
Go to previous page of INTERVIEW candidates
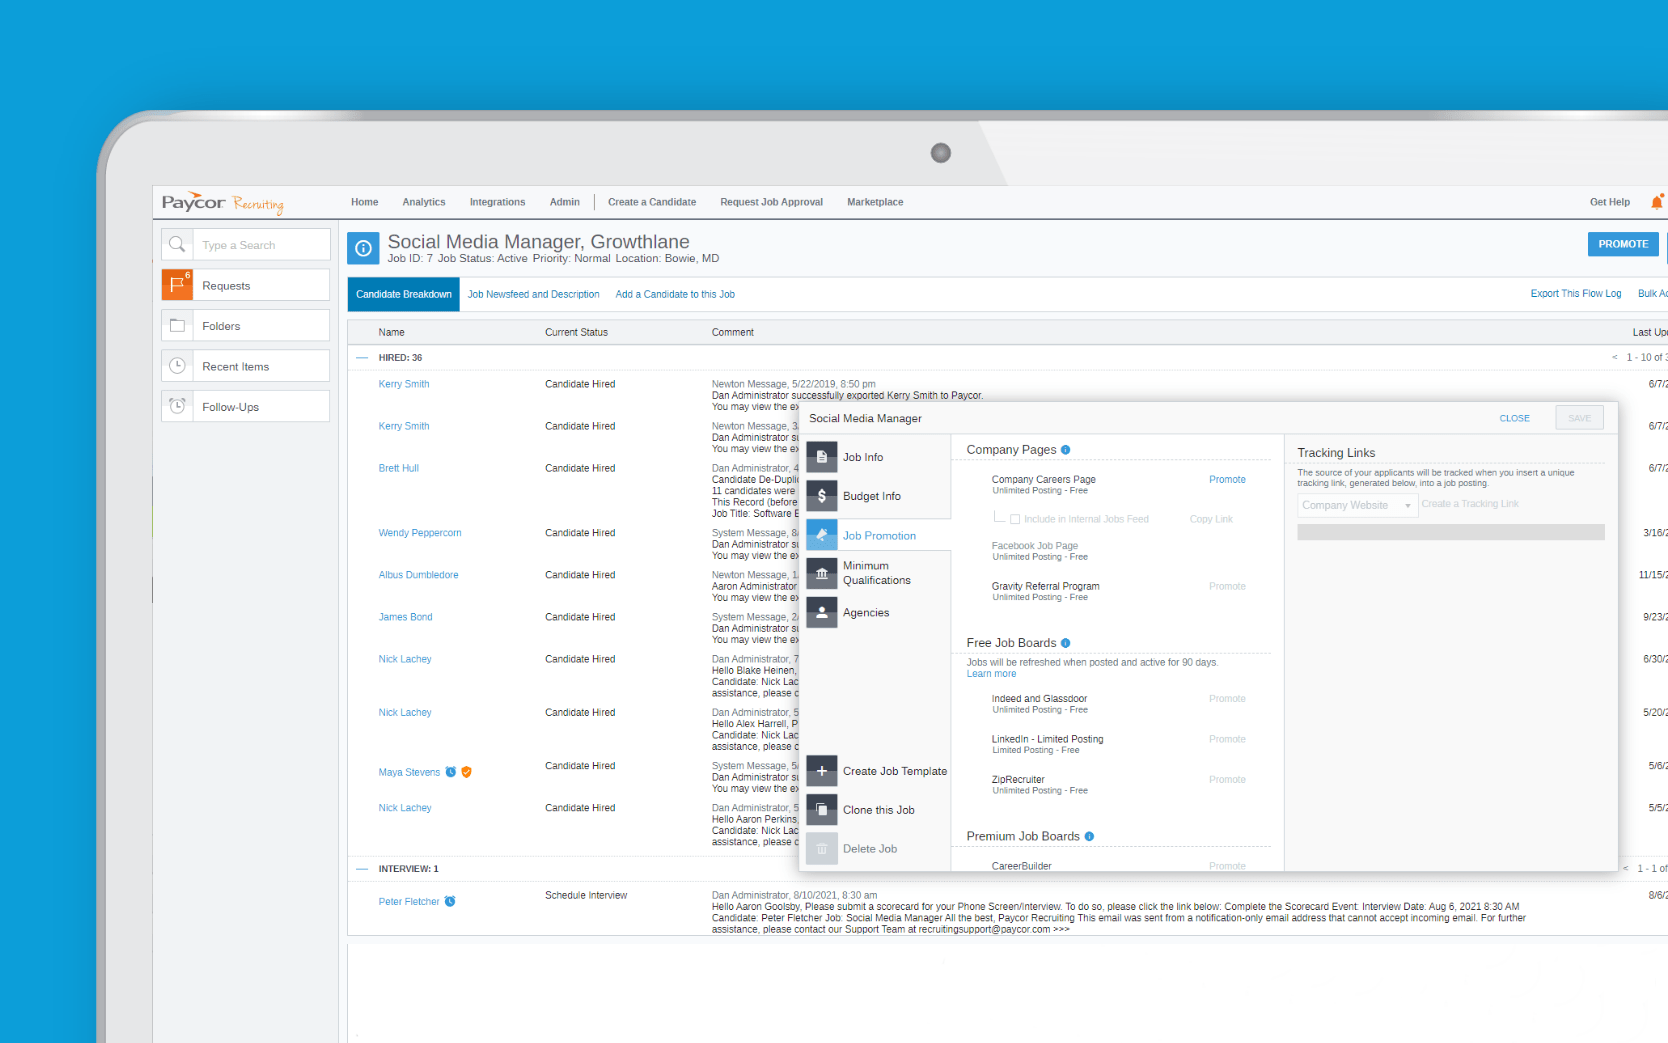(x=1626, y=868)
